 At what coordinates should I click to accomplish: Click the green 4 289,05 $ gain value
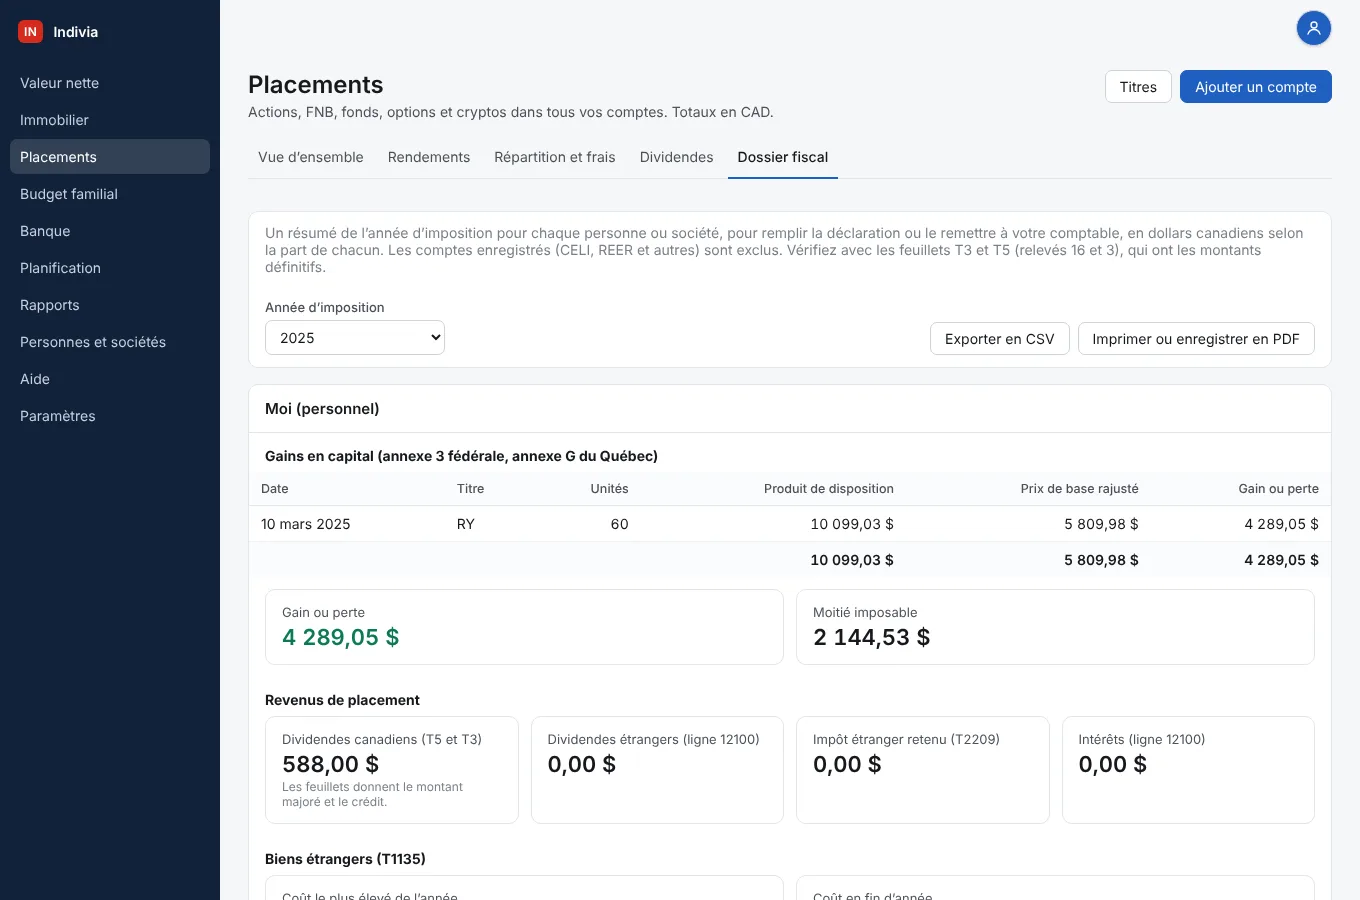(x=341, y=637)
